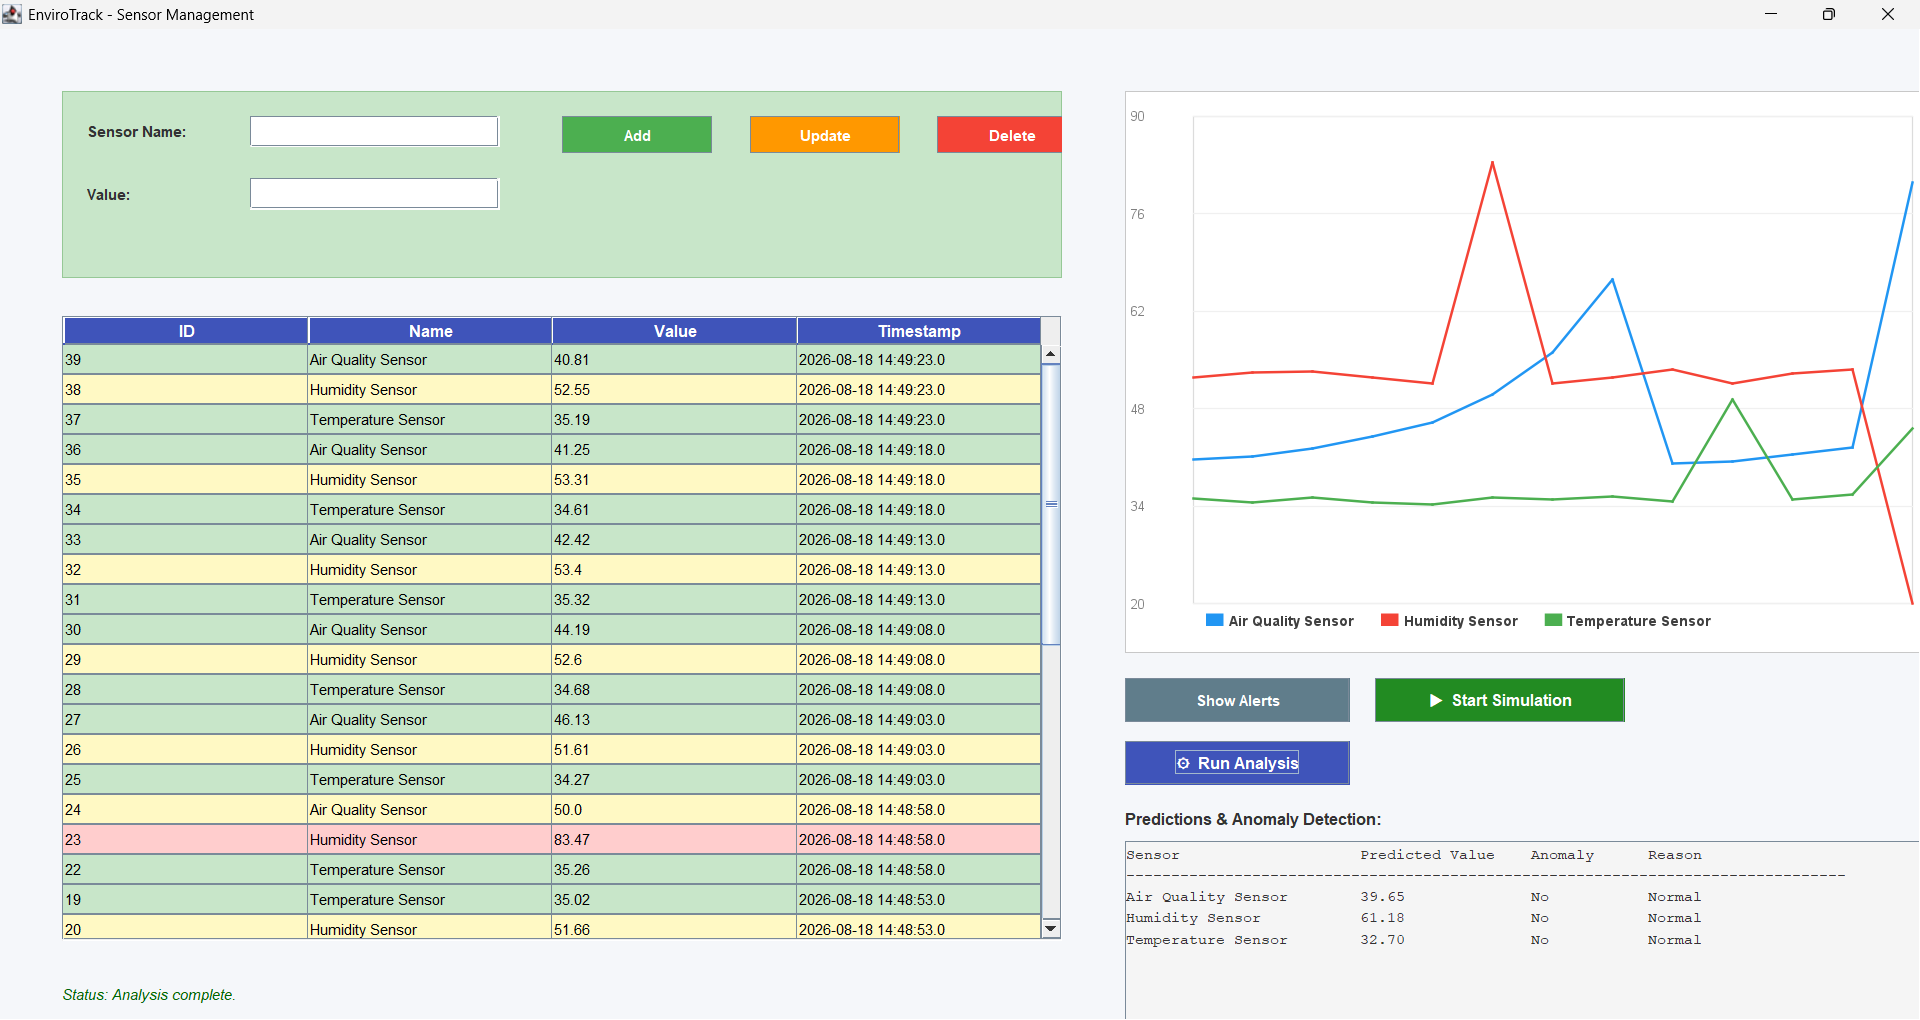Sort by the Value column header

(x=675, y=331)
